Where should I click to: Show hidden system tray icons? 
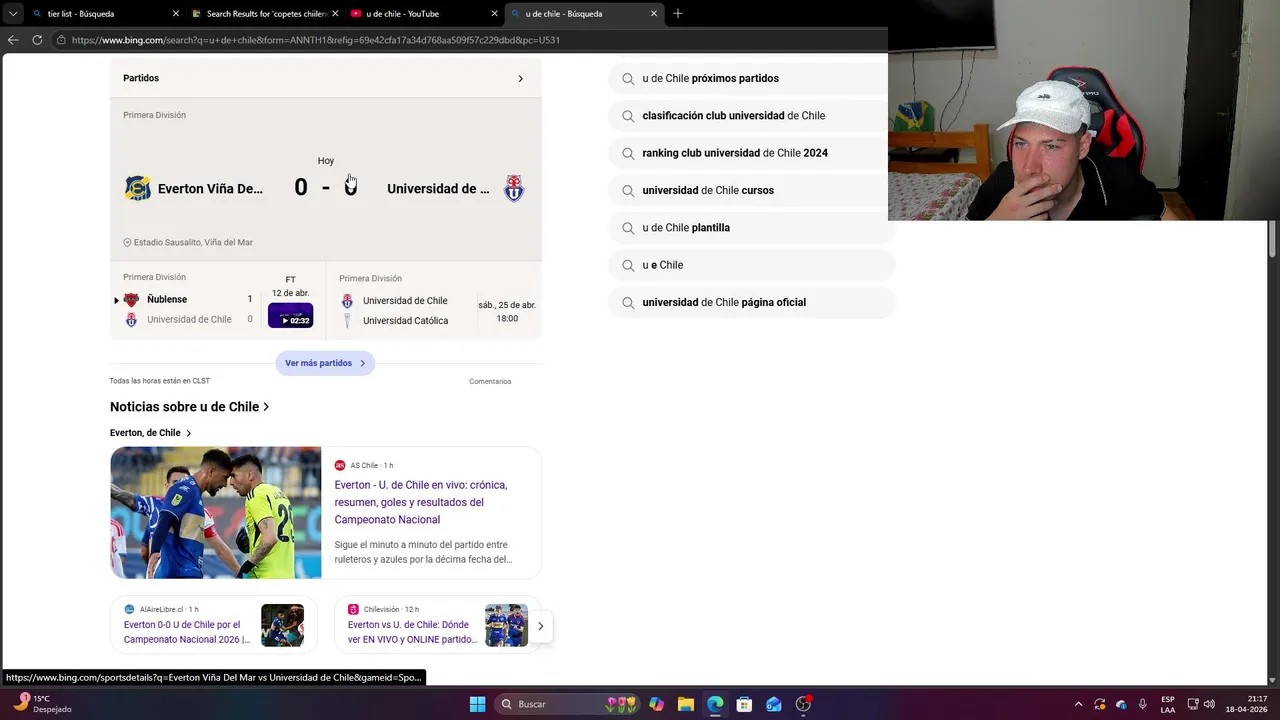click(x=1078, y=704)
